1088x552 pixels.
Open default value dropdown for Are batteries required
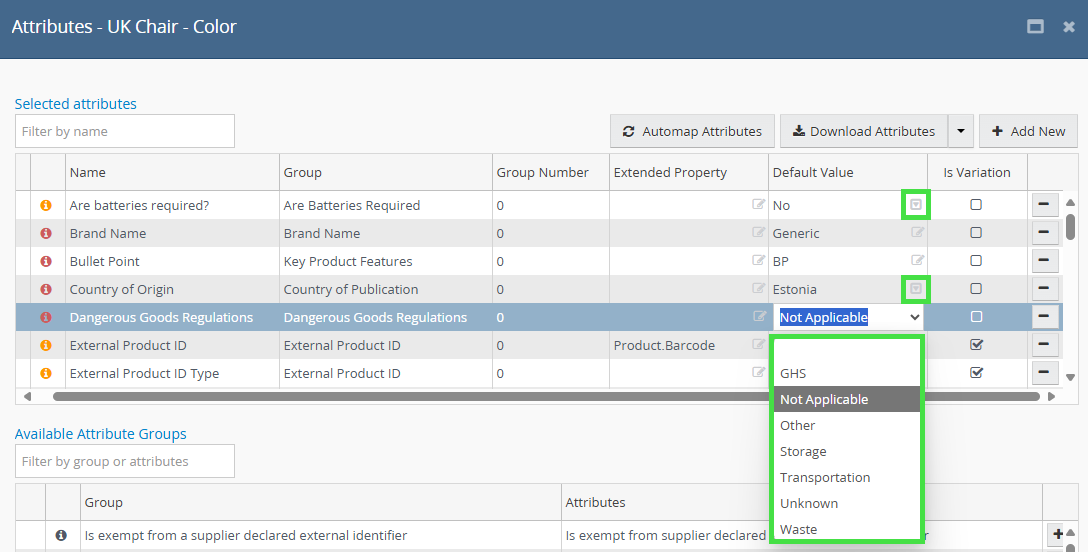[916, 205]
